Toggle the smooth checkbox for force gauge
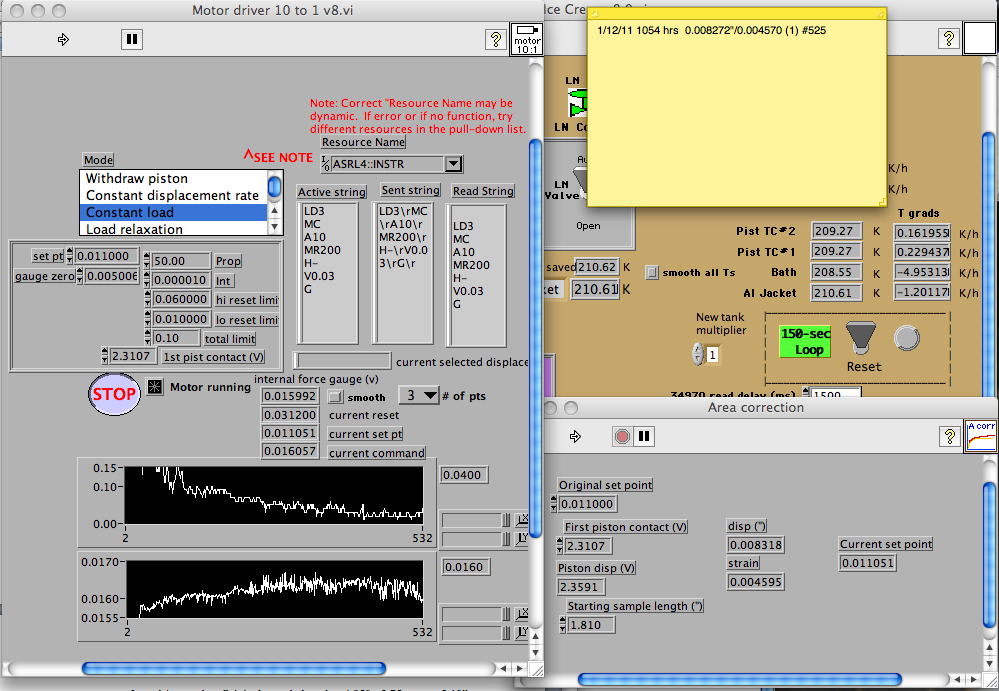Screen dimensions: 999x691 click(x=336, y=397)
